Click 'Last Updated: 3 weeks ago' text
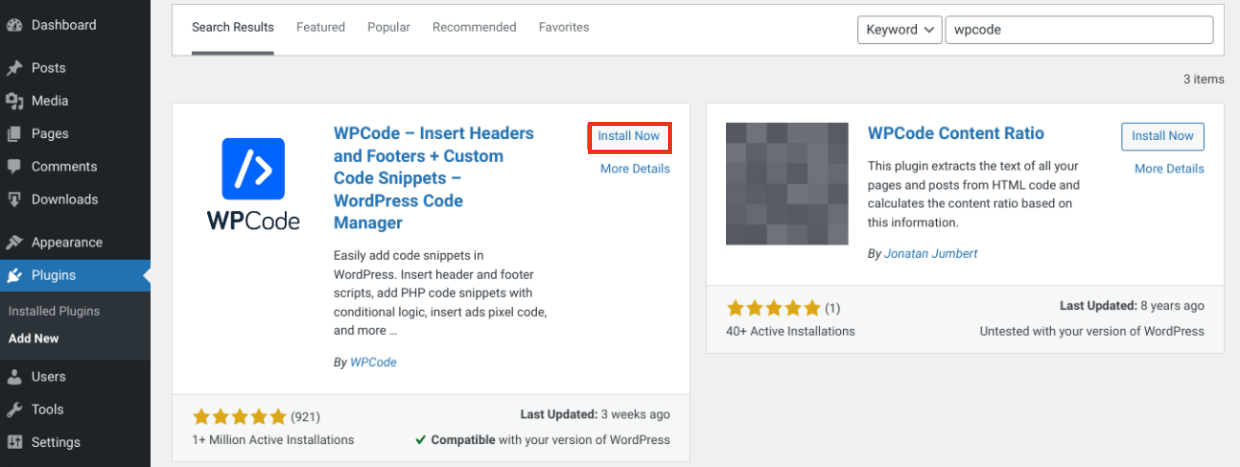 click(595, 414)
